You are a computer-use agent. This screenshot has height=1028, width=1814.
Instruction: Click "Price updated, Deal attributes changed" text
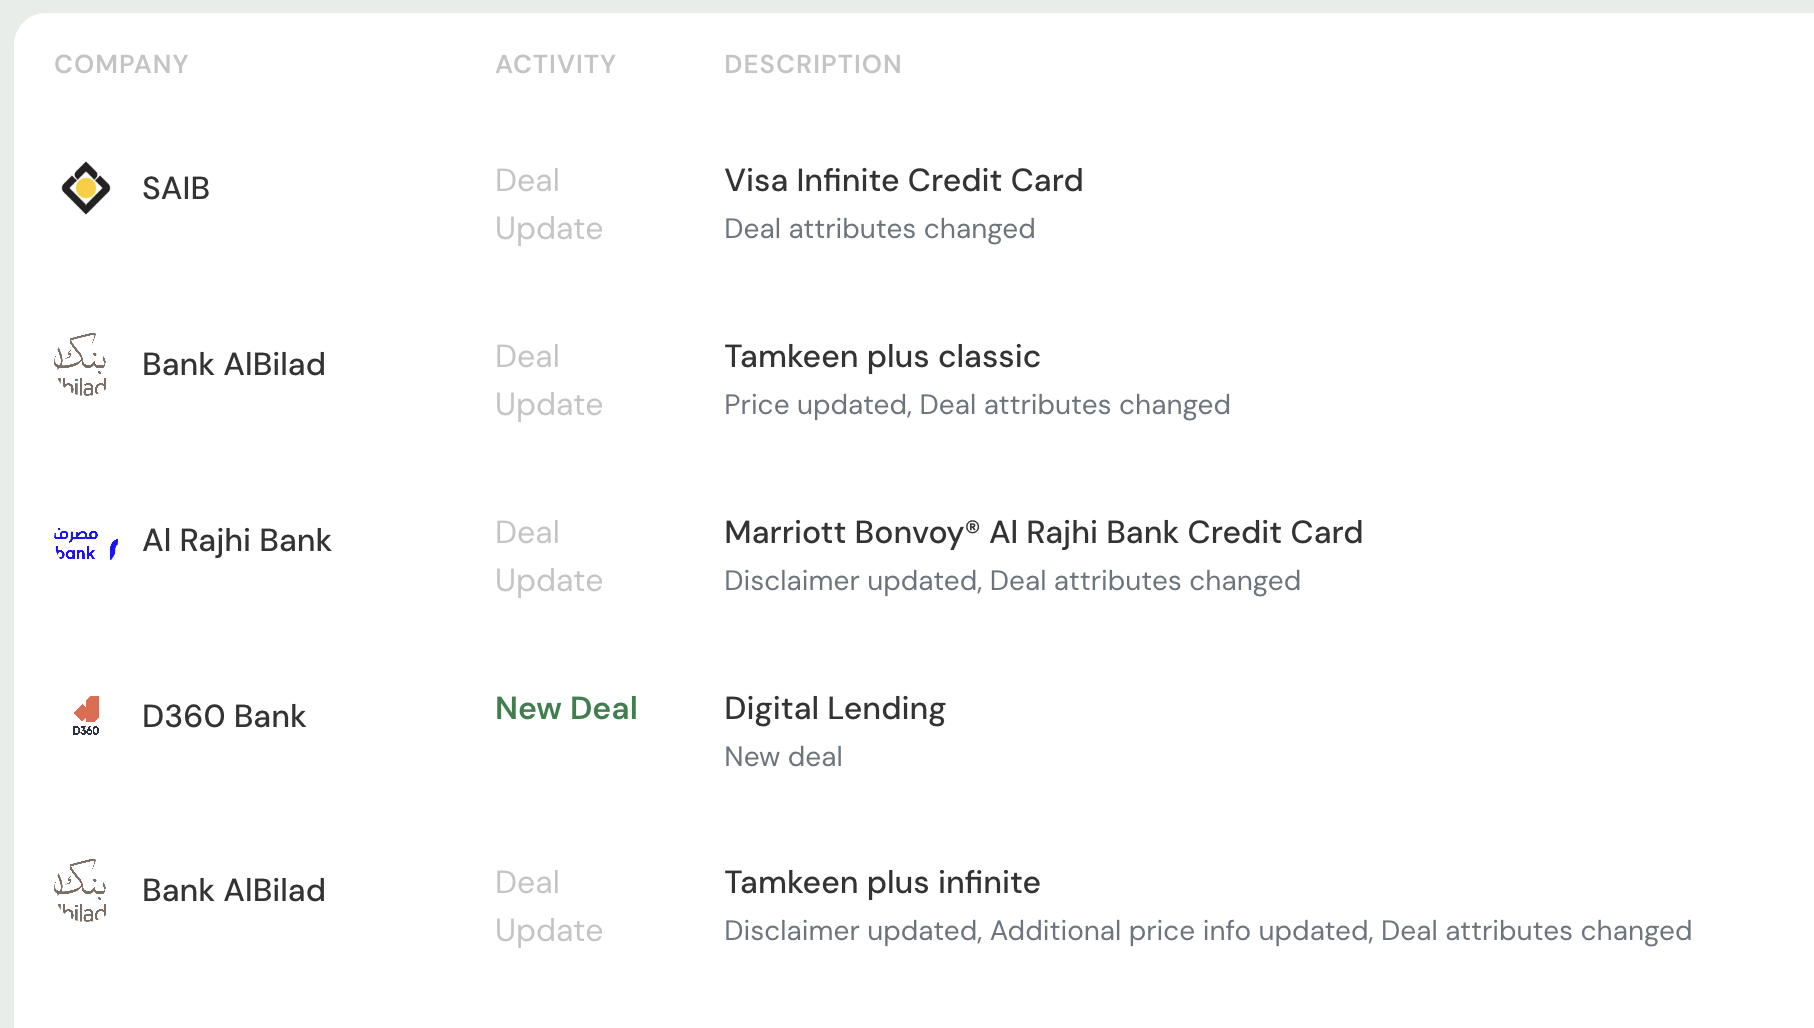(977, 405)
